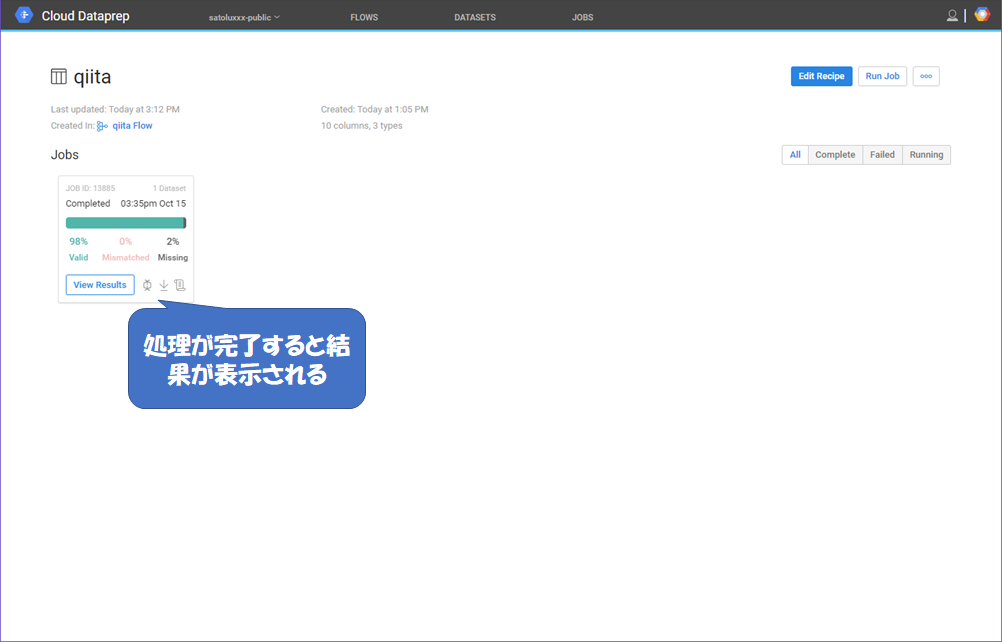
Task: Click the Cloud Dataprep logo icon
Action: coord(24,16)
